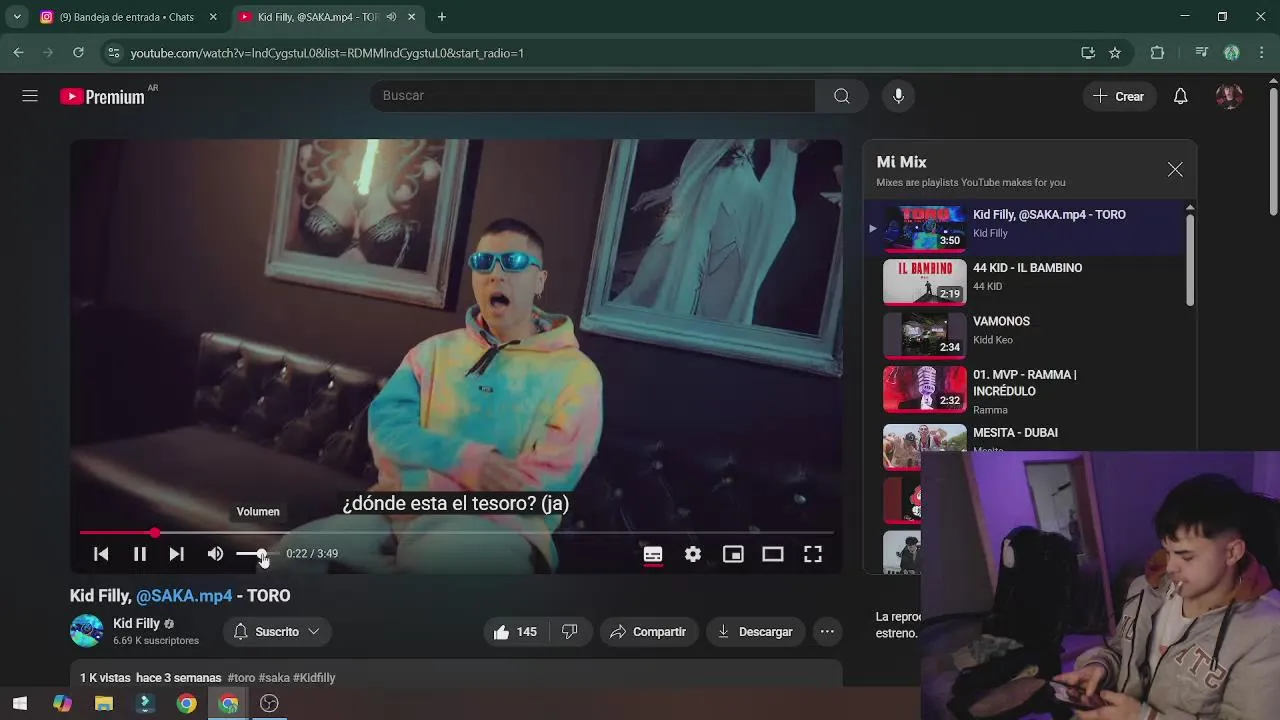1280x720 pixels.
Task: Bookmark this page with star icon
Action: tap(1115, 53)
